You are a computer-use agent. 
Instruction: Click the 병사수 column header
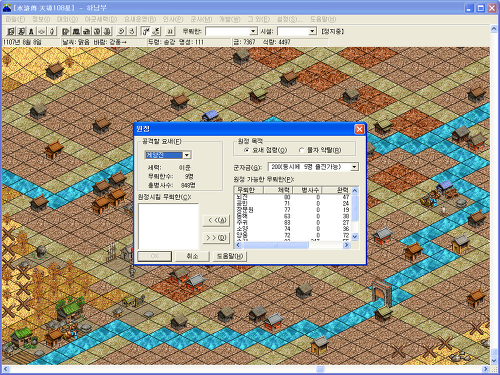click(307, 190)
